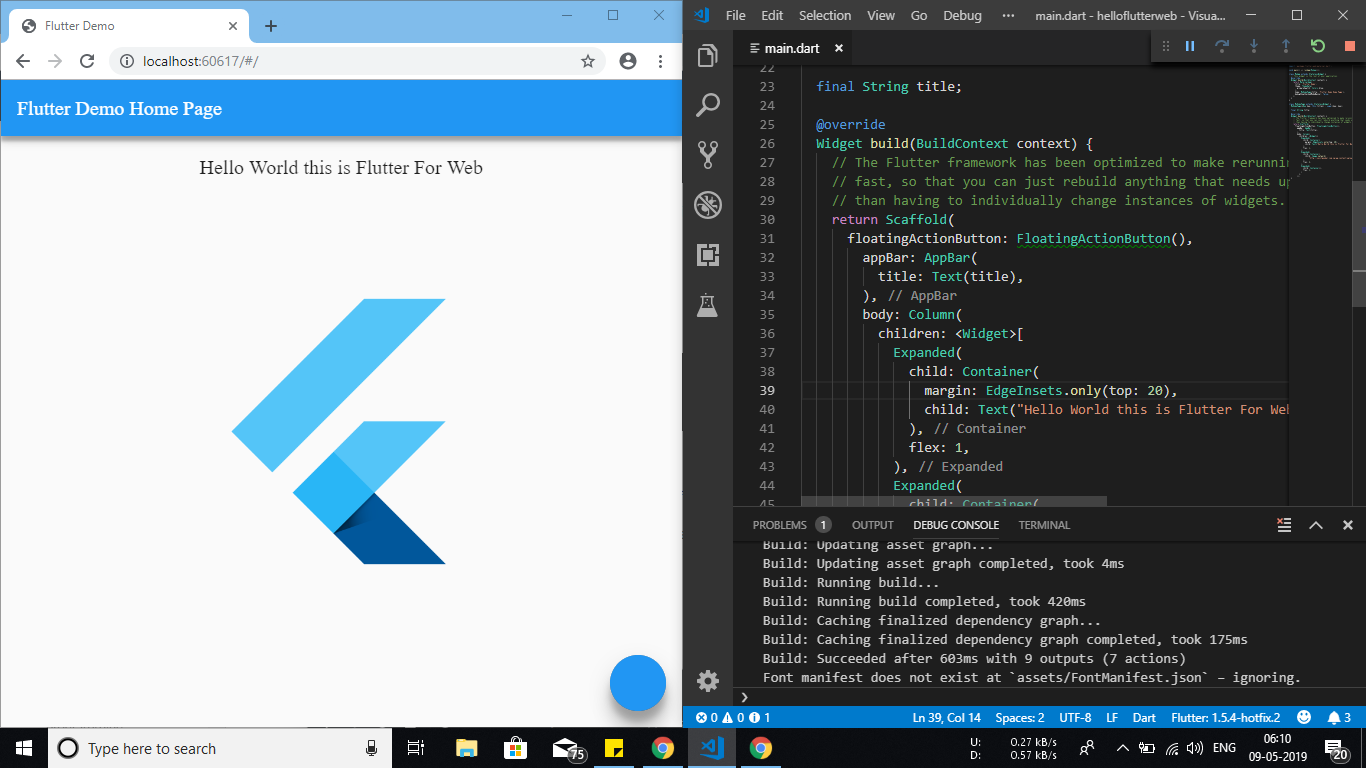This screenshot has height=768, width=1366.
Task: Open the Extensions view
Action: click(x=708, y=255)
